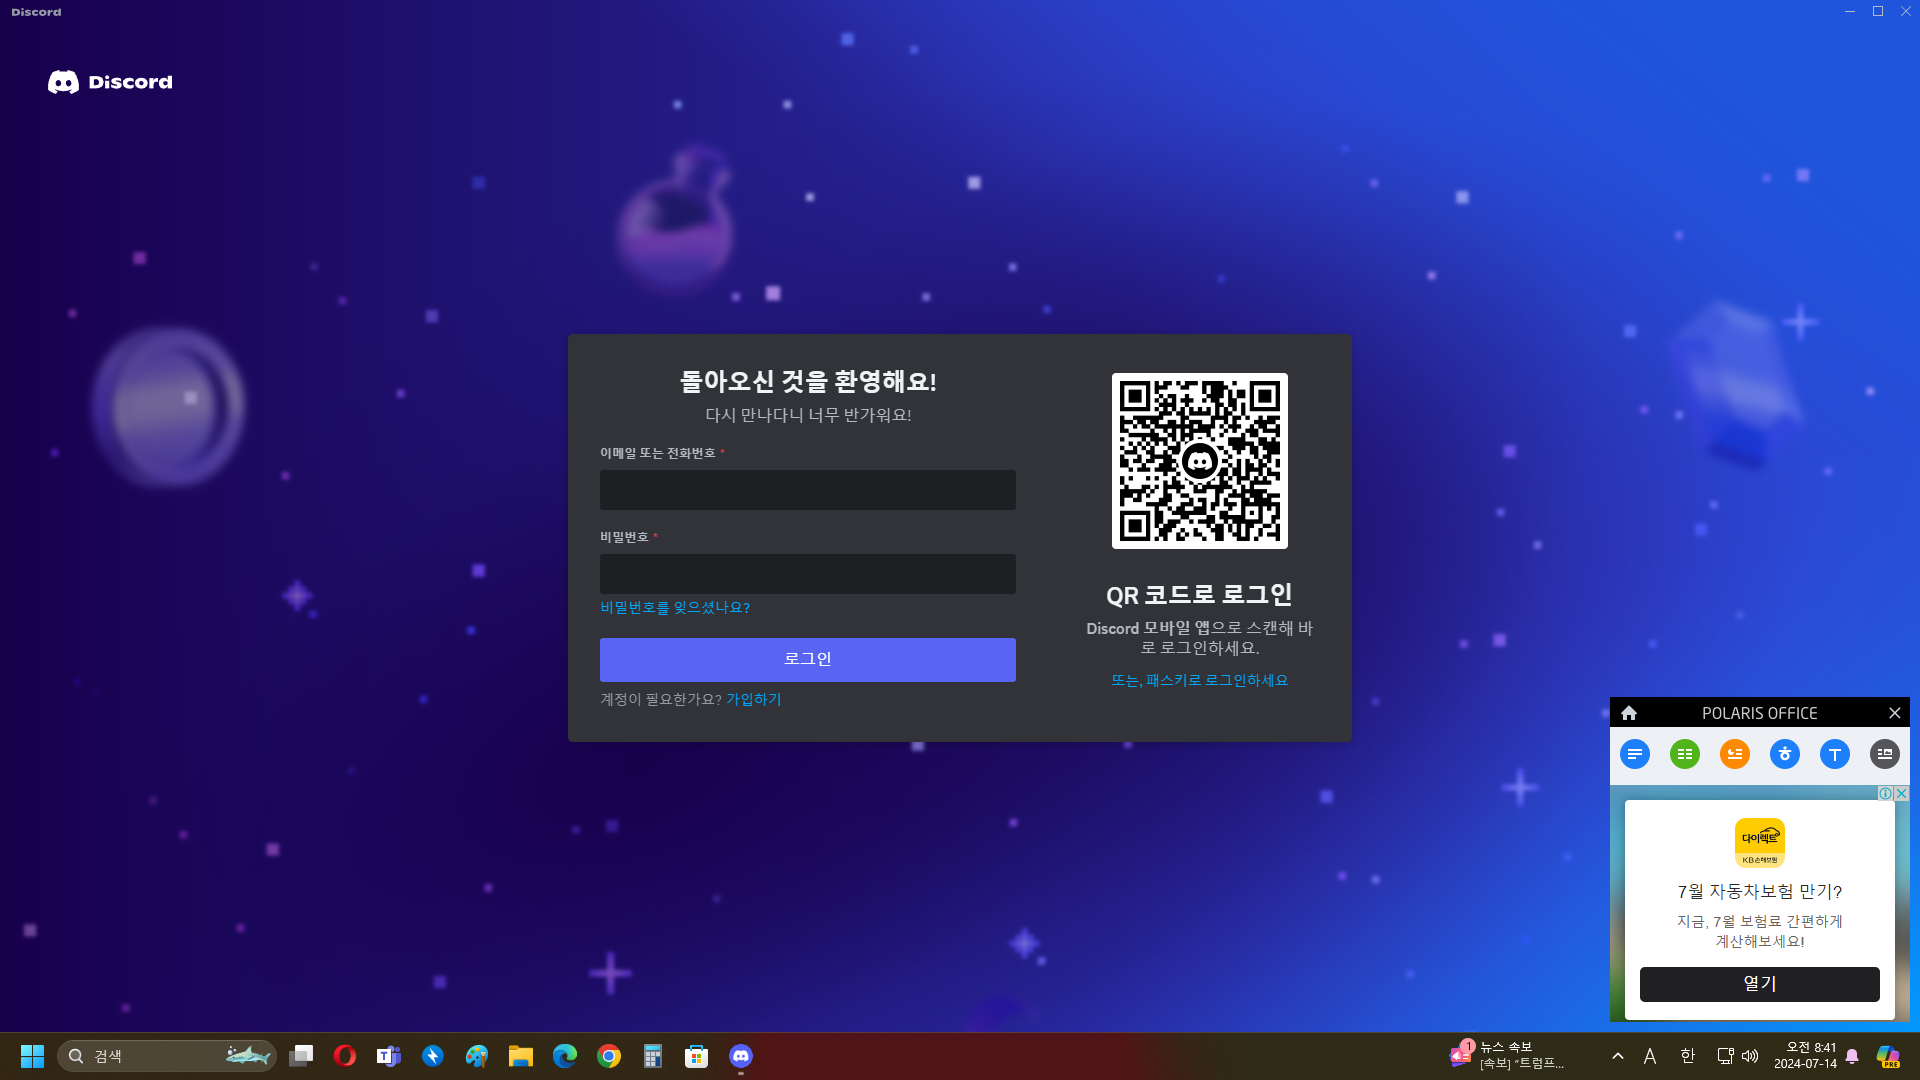Click the Discord logo in the top-left corner
This screenshot has height=1080, width=1920.
click(110, 82)
